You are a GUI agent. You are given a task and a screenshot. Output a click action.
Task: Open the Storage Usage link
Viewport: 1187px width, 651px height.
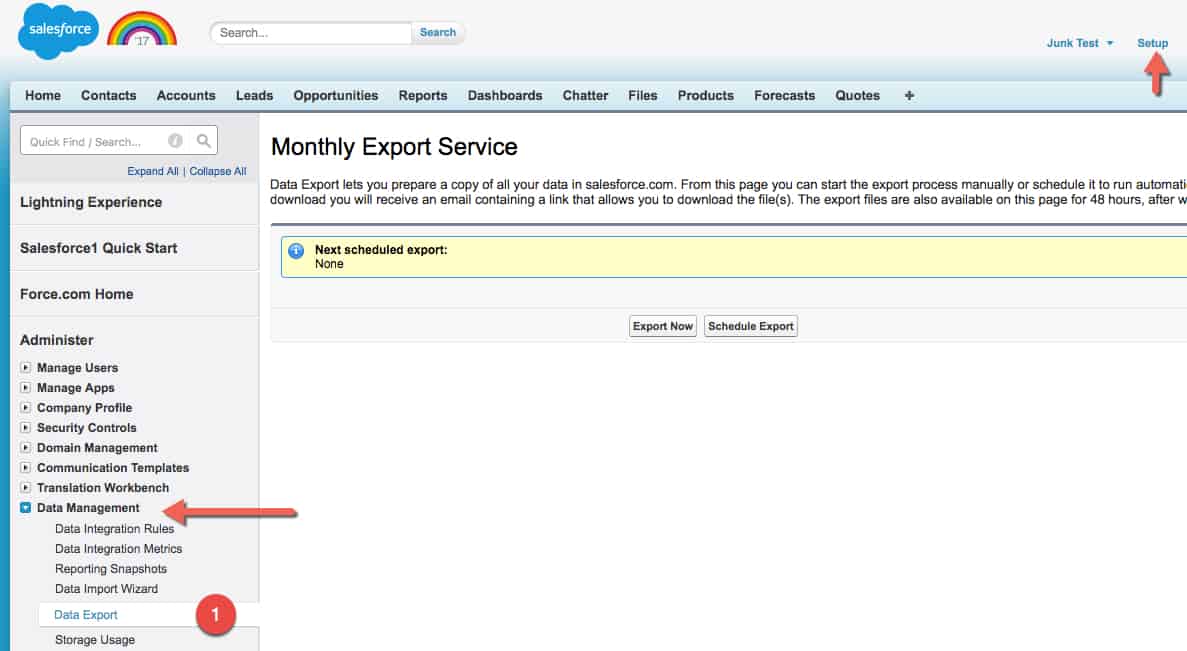[x=95, y=640]
